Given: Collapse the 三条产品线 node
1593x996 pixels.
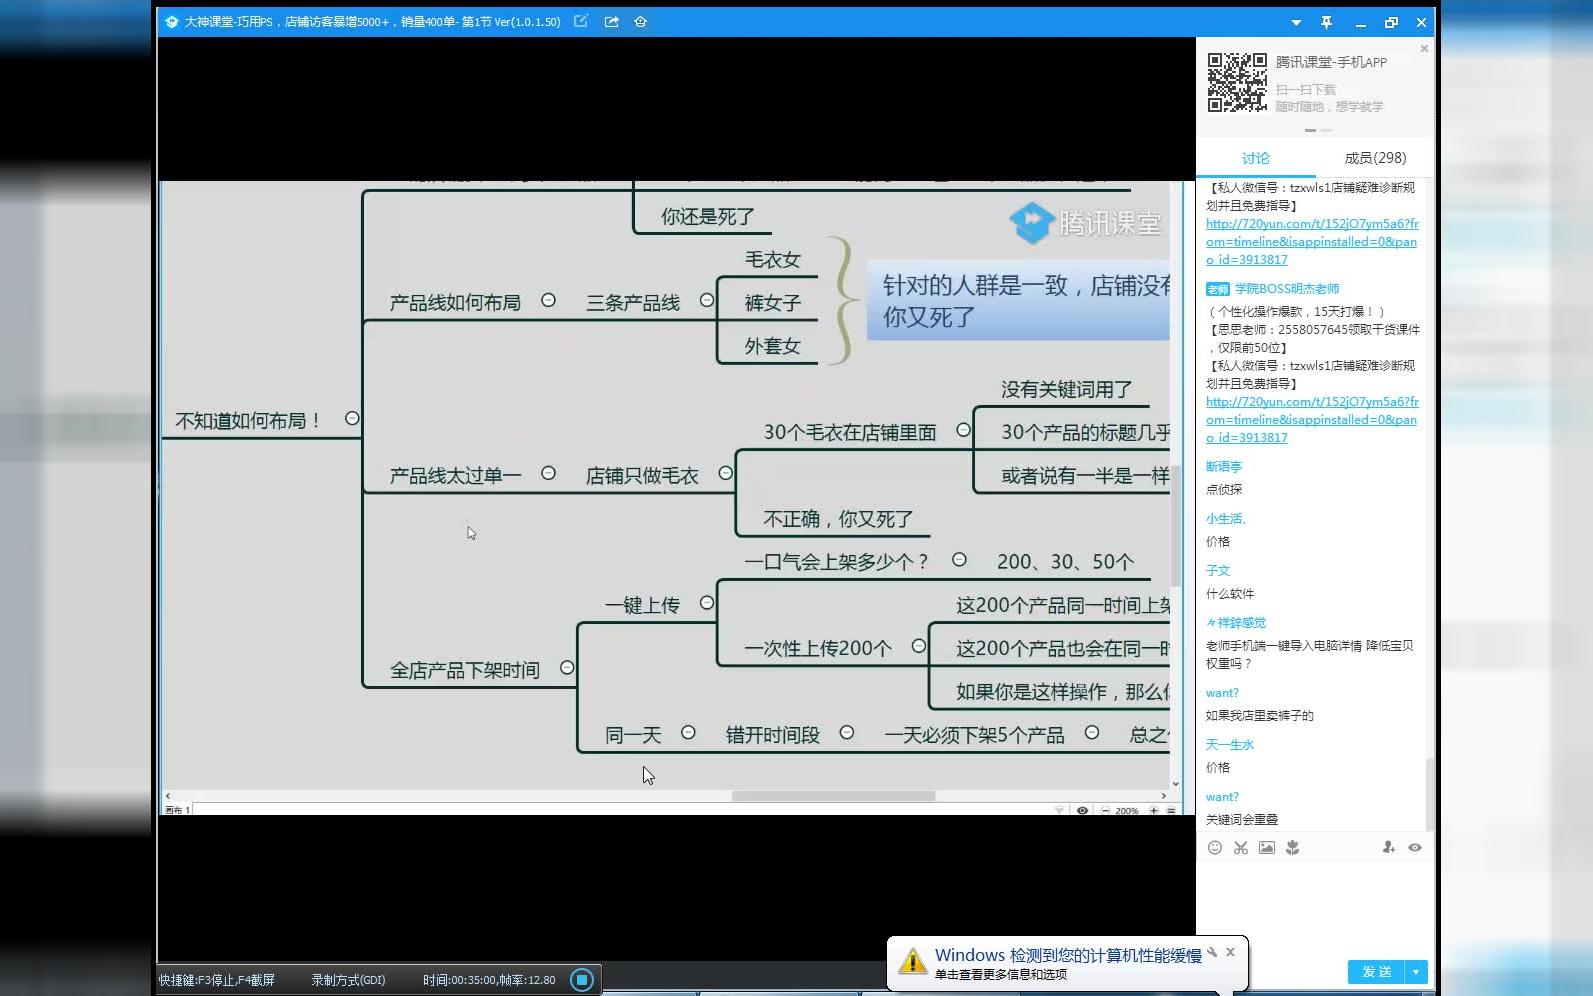Looking at the screenshot, I should 707,300.
